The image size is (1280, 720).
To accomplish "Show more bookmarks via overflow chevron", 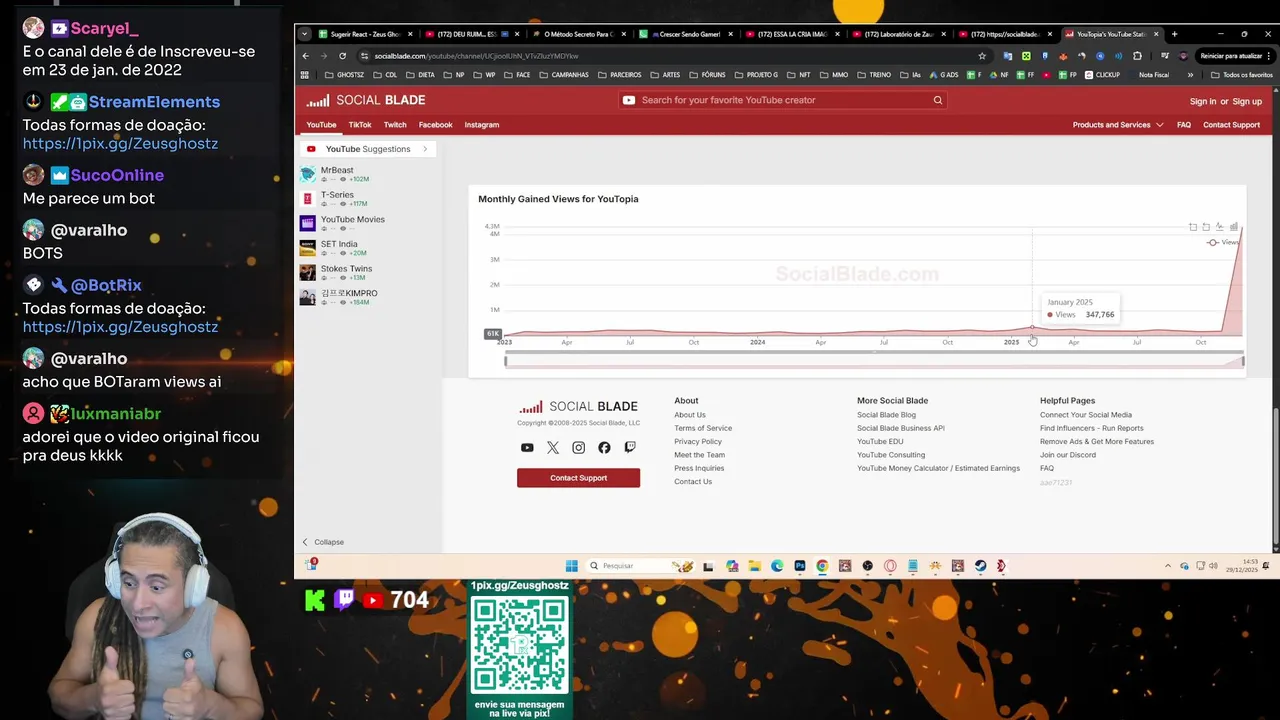I will pyautogui.click(x=1190, y=75).
